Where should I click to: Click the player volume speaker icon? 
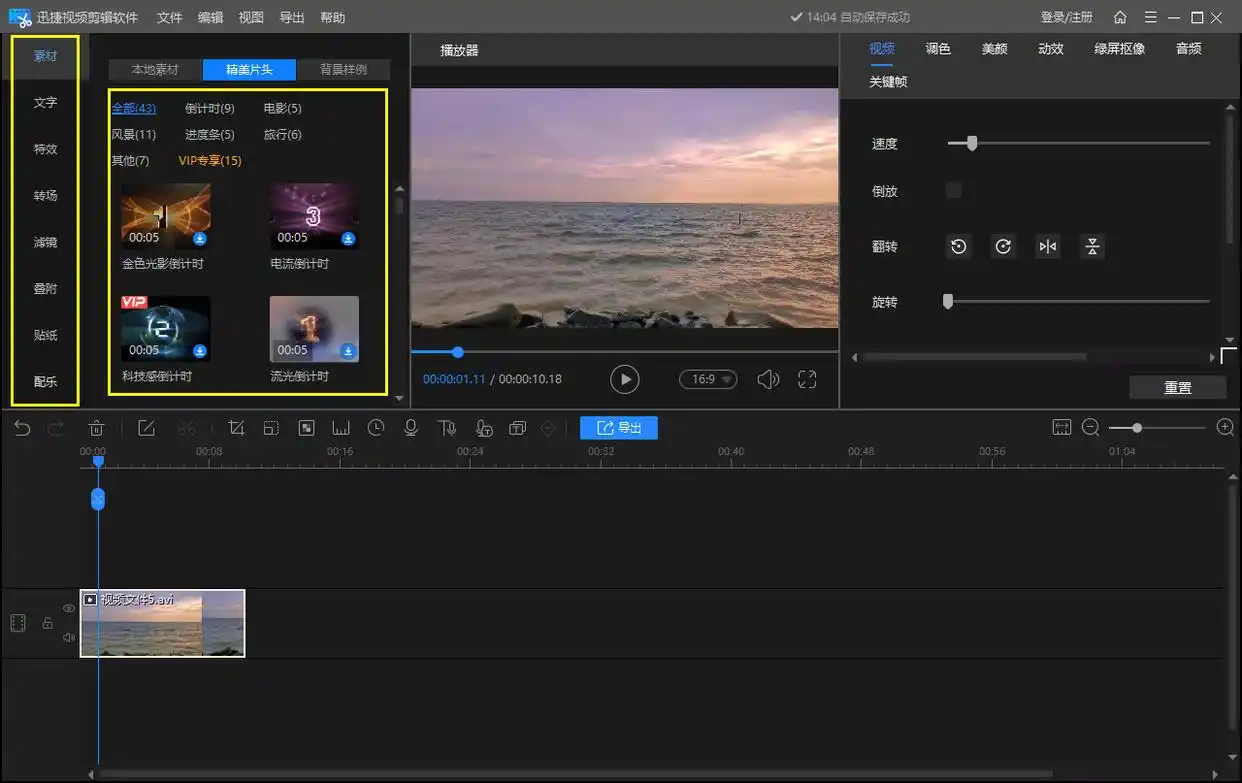767,379
